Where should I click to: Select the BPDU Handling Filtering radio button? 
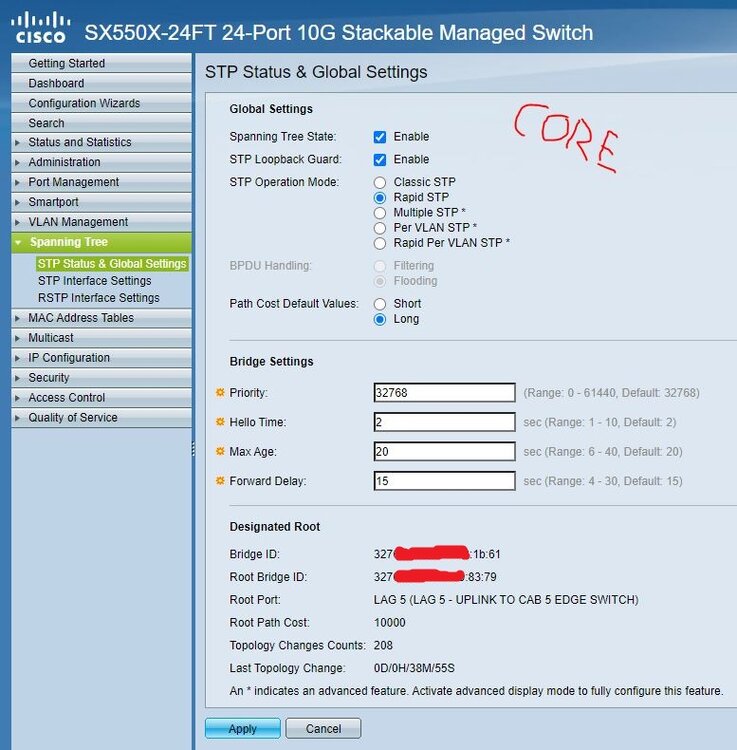click(380, 266)
